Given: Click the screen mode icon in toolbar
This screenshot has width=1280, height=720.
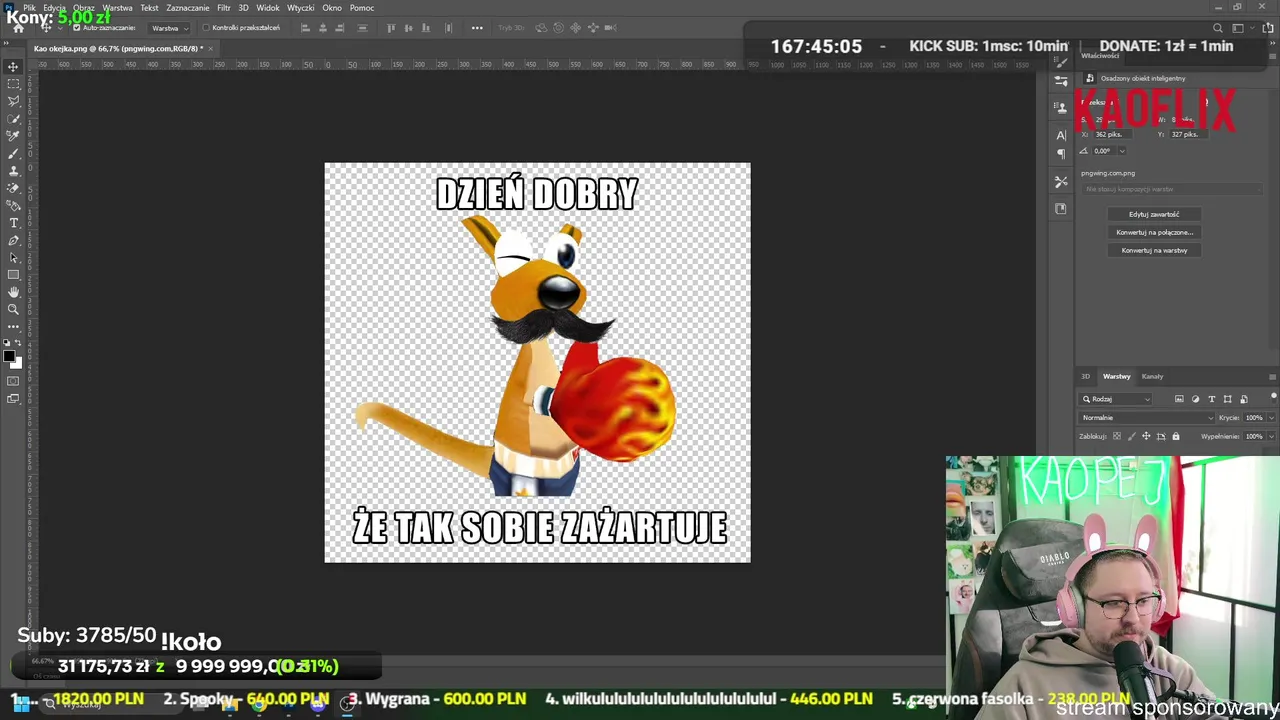Looking at the screenshot, I should 13,399.
